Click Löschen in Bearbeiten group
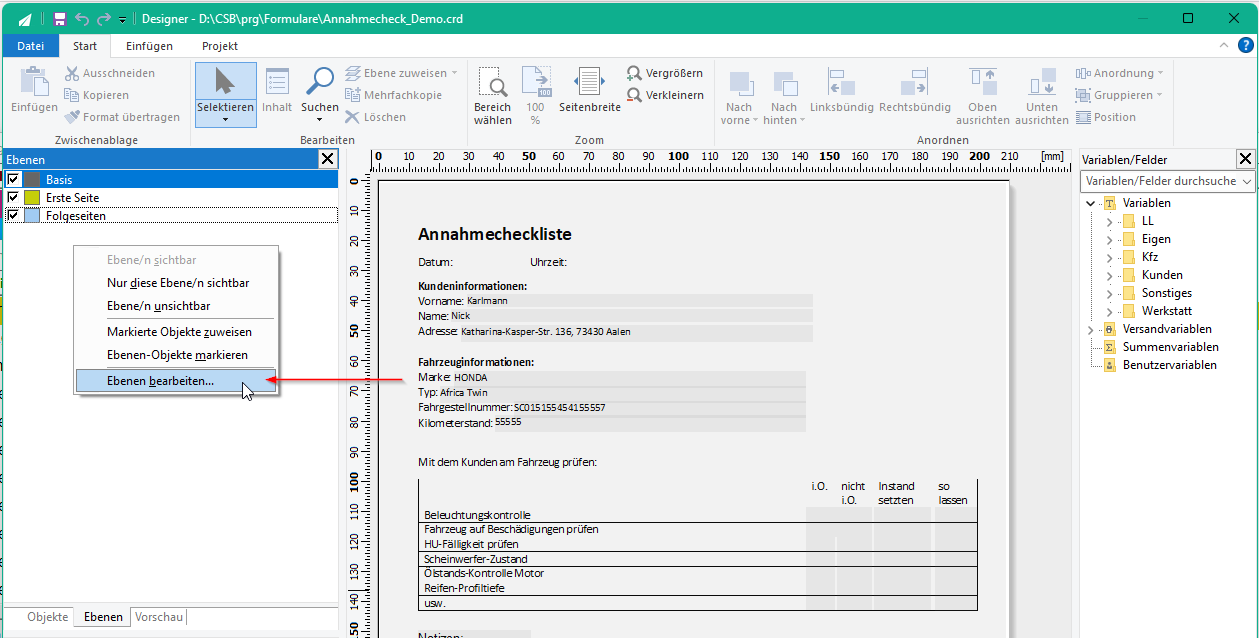This screenshot has width=1259, height=638. (x=376, y=117)
